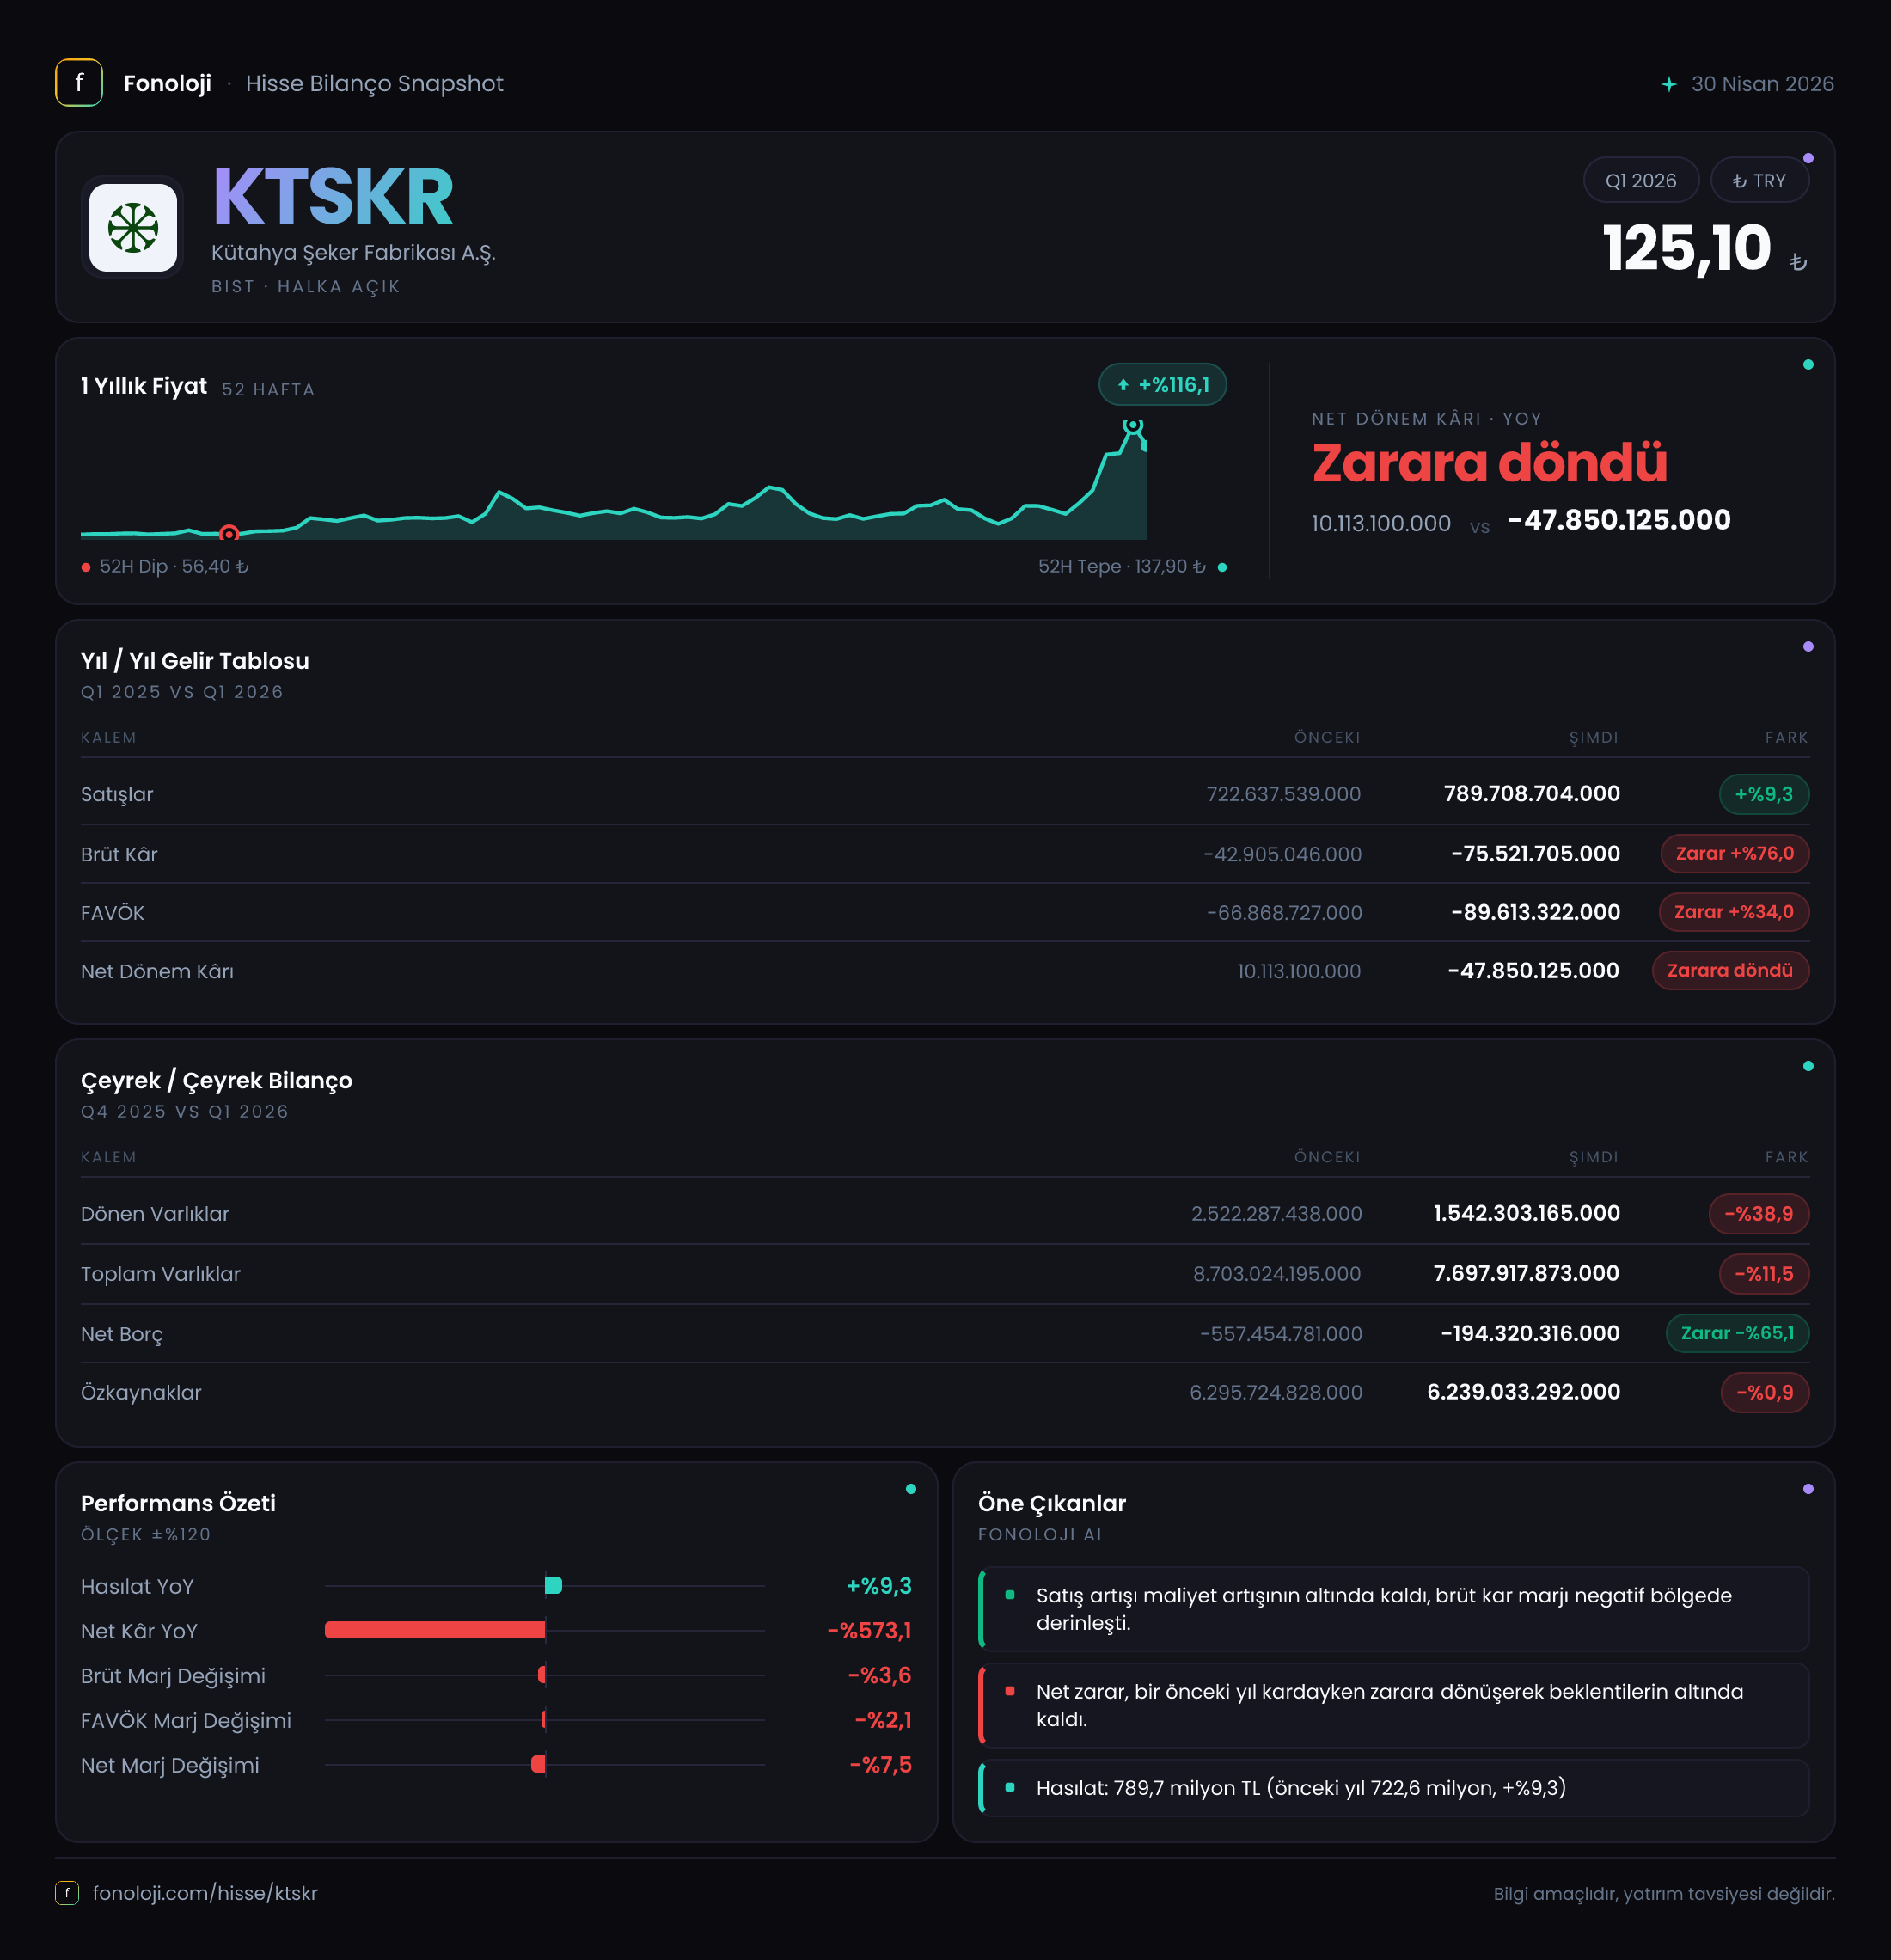Click the Satışlar row label
This screenshot has height=1960, width=1891.
coord(117,794)
